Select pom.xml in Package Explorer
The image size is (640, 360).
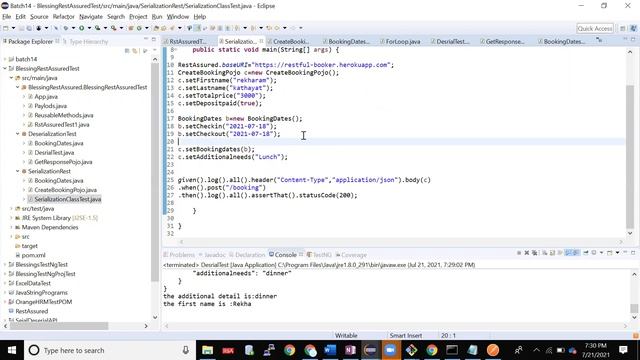pyautogui.click(x=33, y=256)
